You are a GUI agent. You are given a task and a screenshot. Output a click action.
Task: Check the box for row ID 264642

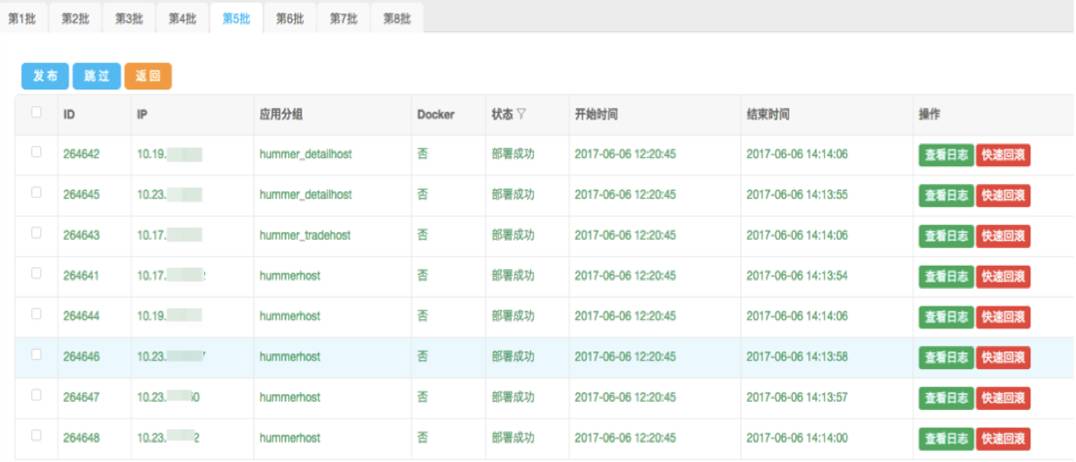point(36,152)
